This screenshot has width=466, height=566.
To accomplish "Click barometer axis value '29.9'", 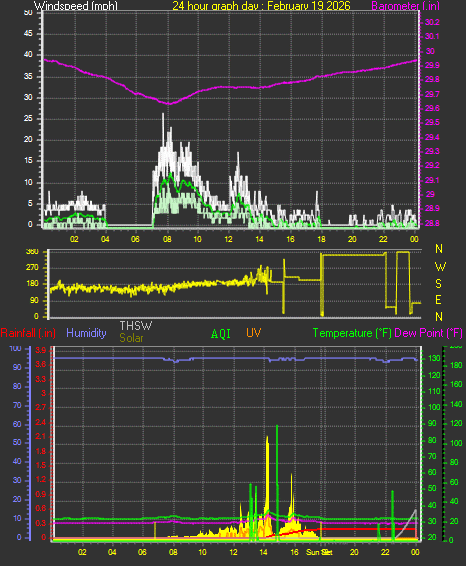I will [432, 65].
